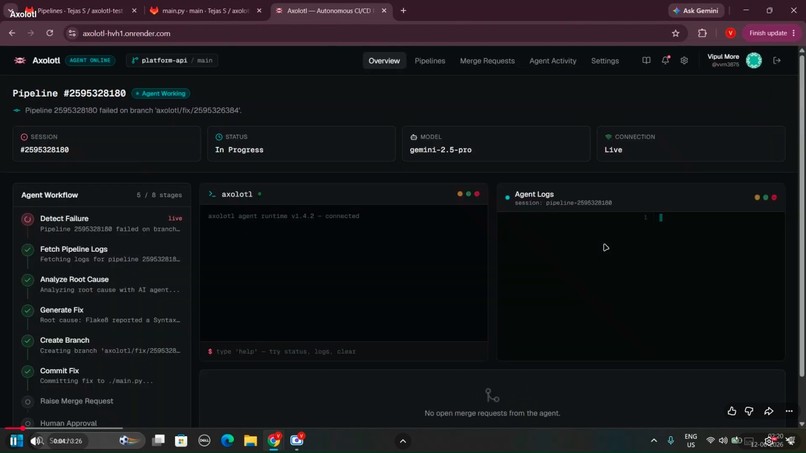
Task: Click the share arrow icon
Action: (x=768, y=411)
